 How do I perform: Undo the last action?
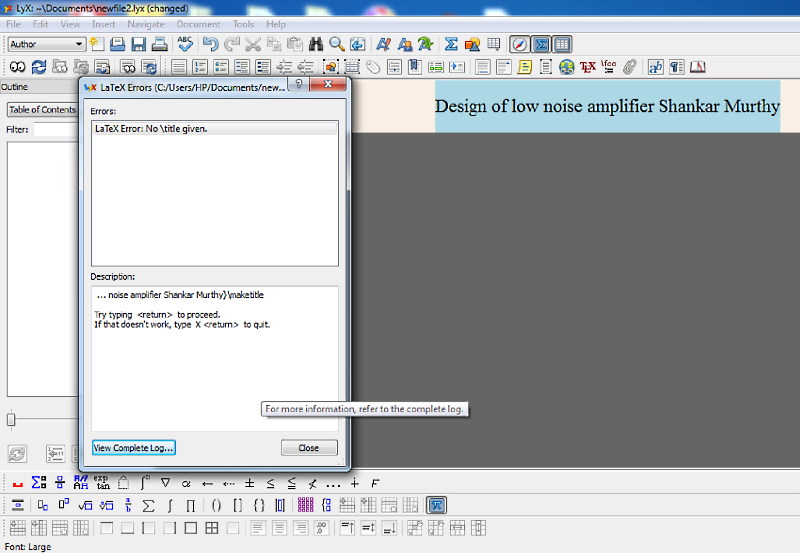coord(210,44)
